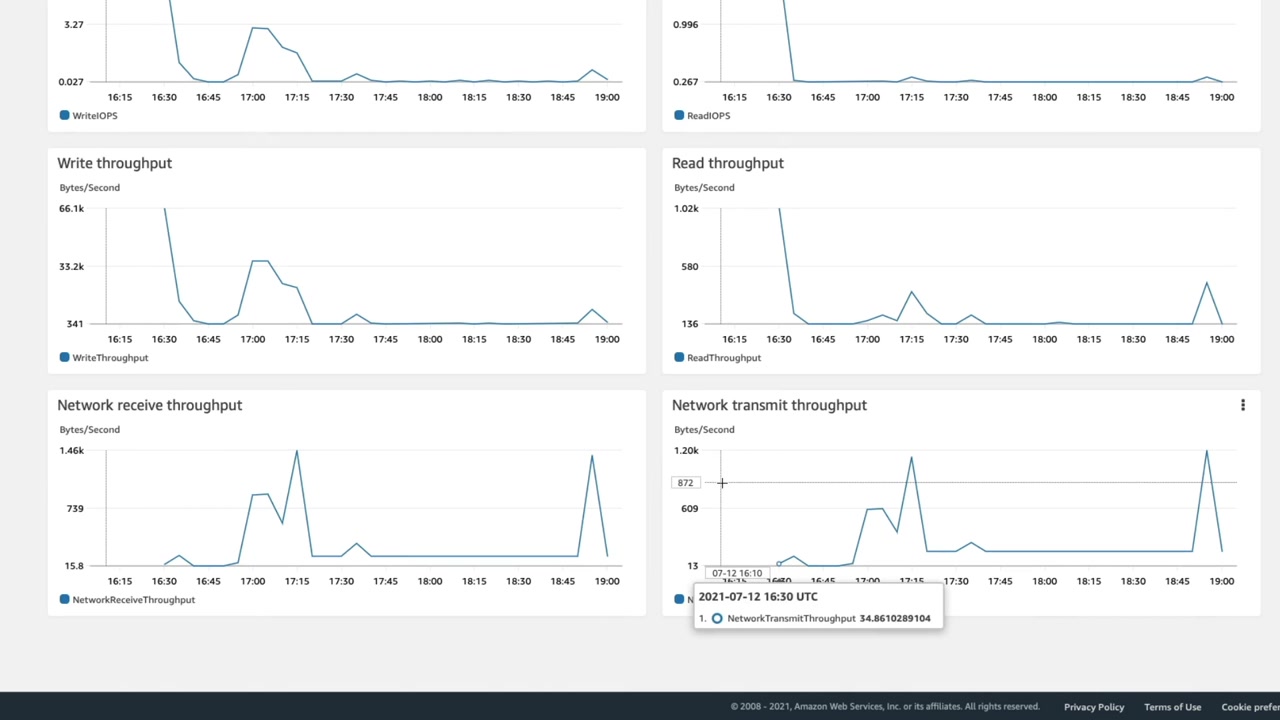Click Bytes/Second unit under Read throughput
Image resolution: width=1280 pixels, height=720 pixels.
[x=704, y=188]
